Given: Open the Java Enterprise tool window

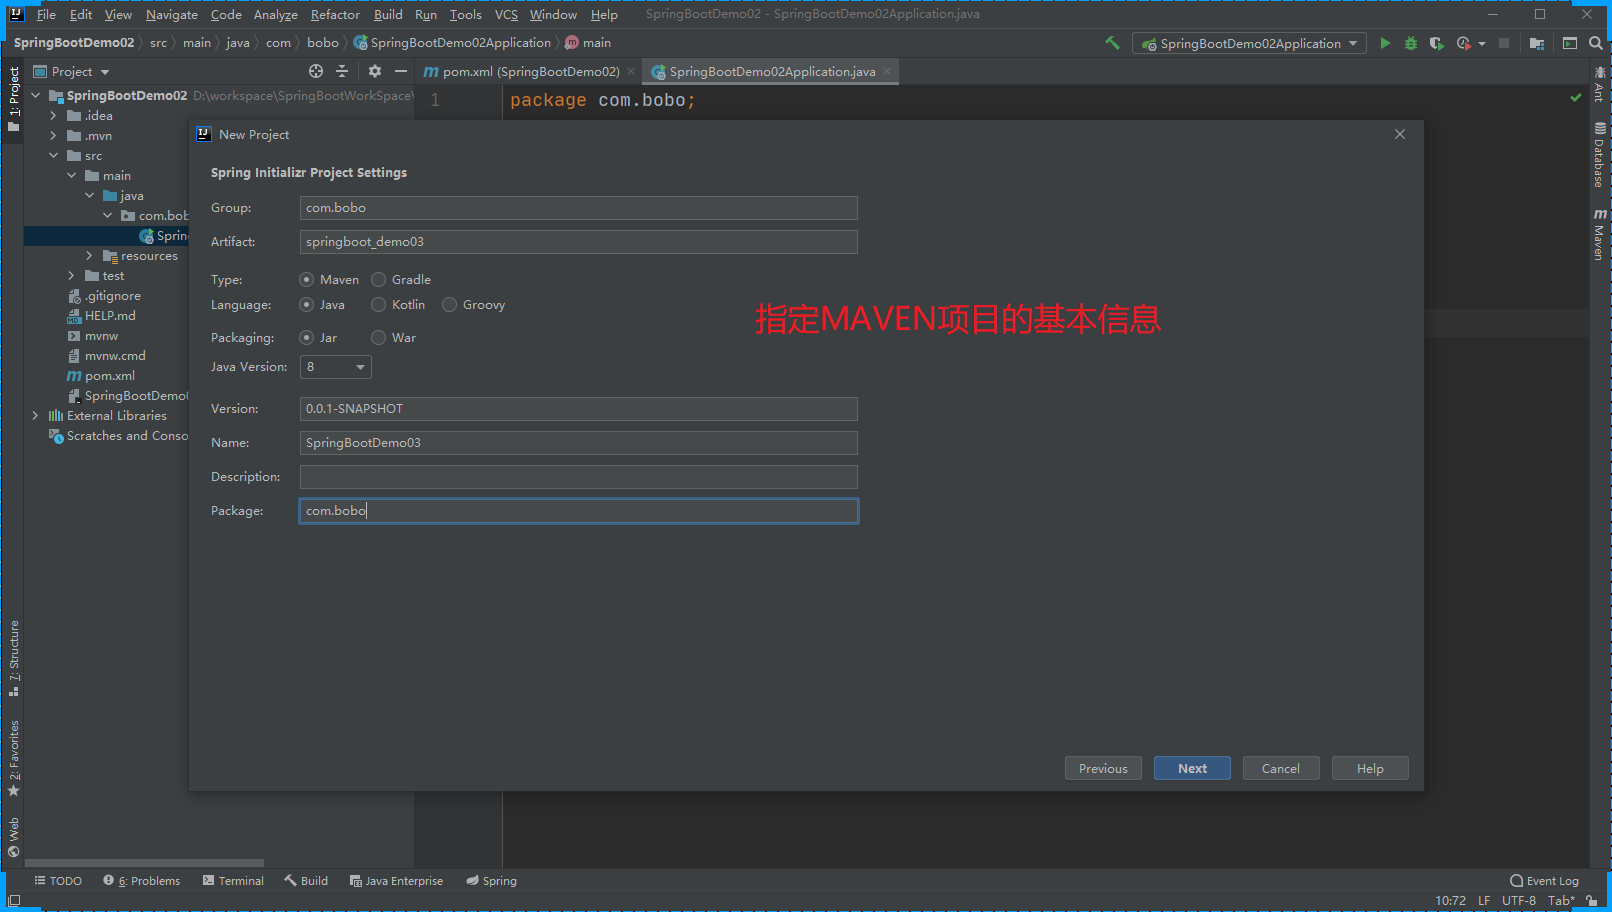Looking at the screenshot, I should [396, 881].
